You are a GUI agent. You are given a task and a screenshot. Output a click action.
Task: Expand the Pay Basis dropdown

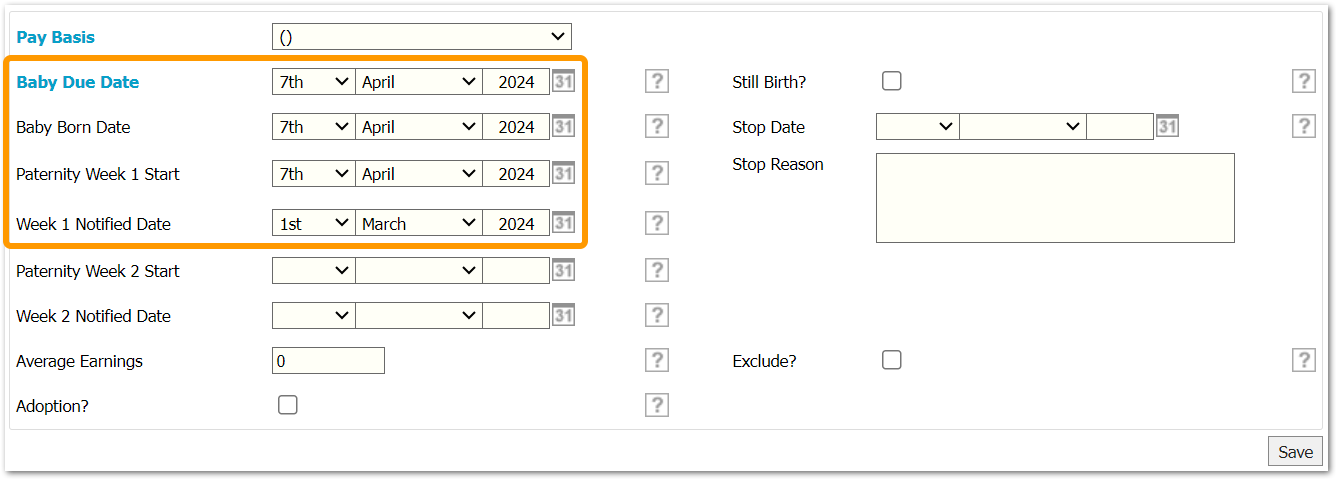421,37
